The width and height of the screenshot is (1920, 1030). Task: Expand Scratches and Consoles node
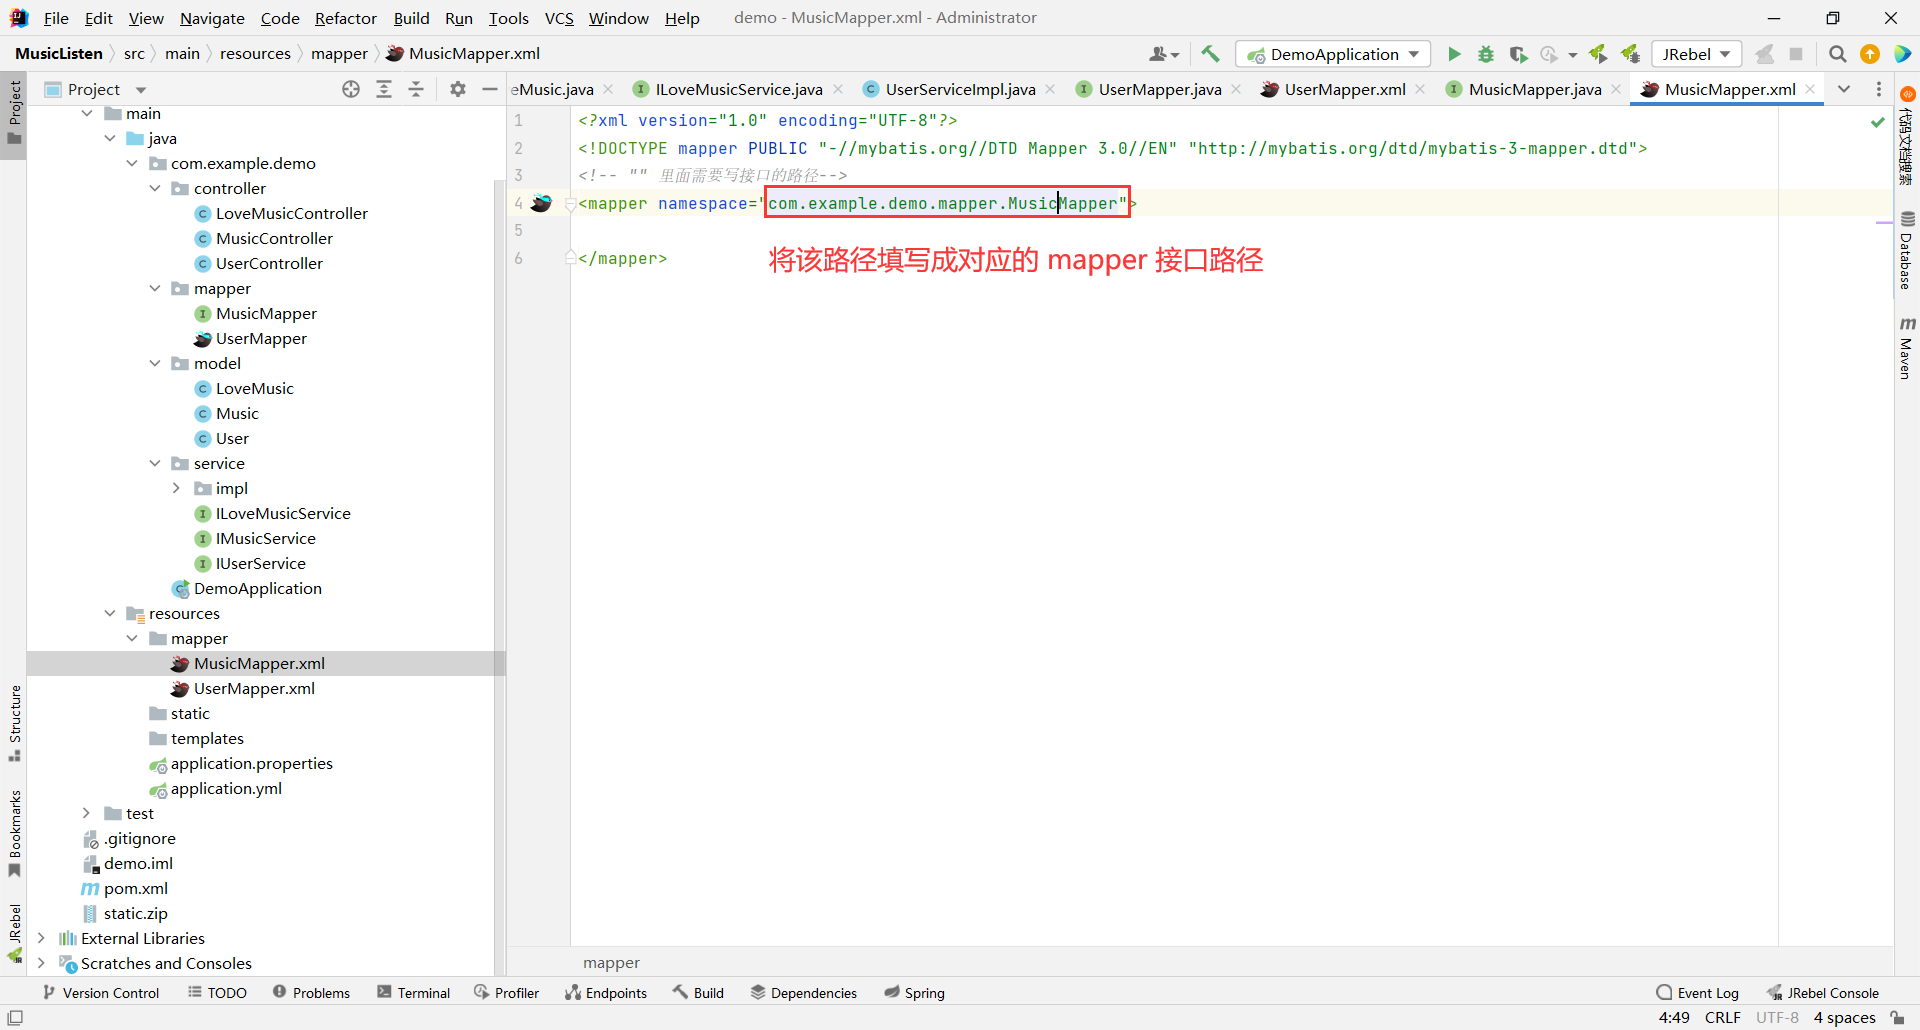tap(41, 963)
